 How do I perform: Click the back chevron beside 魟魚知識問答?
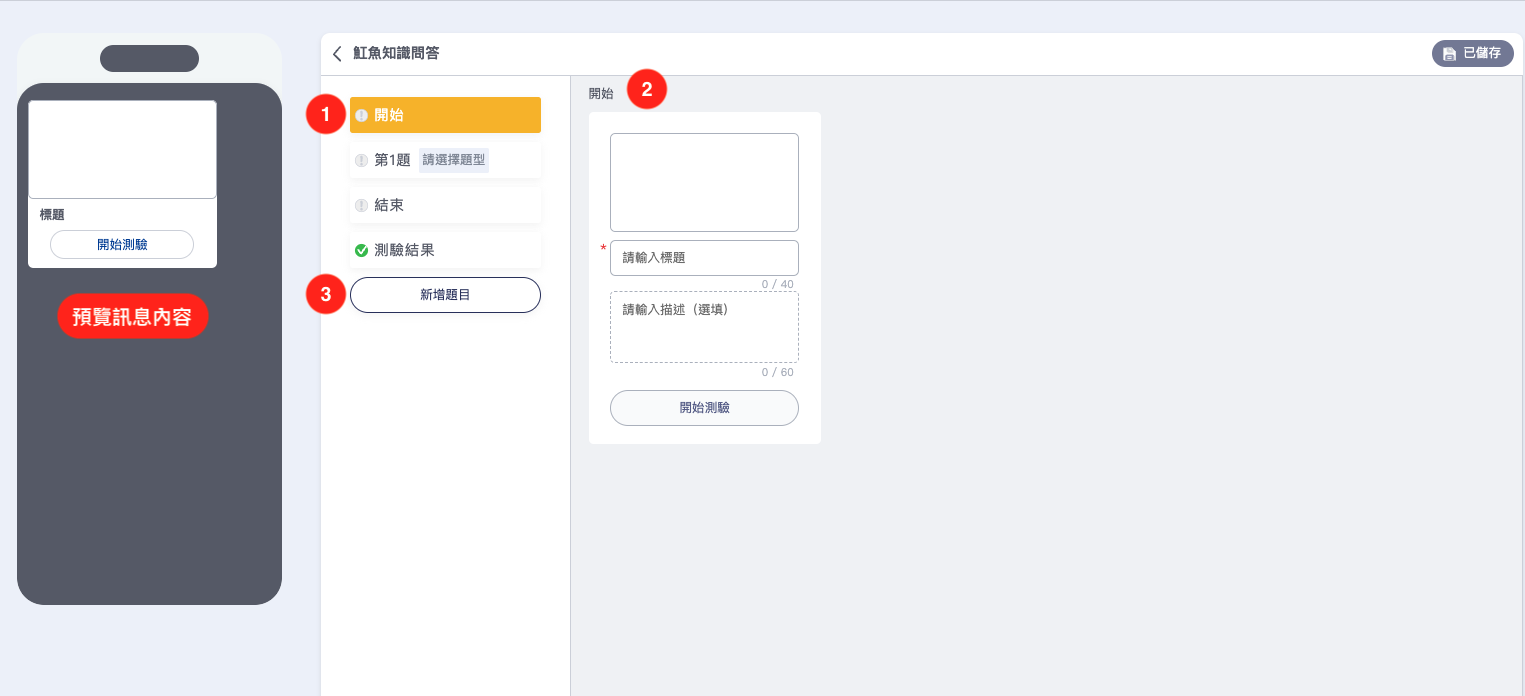(x=337, y=54)
